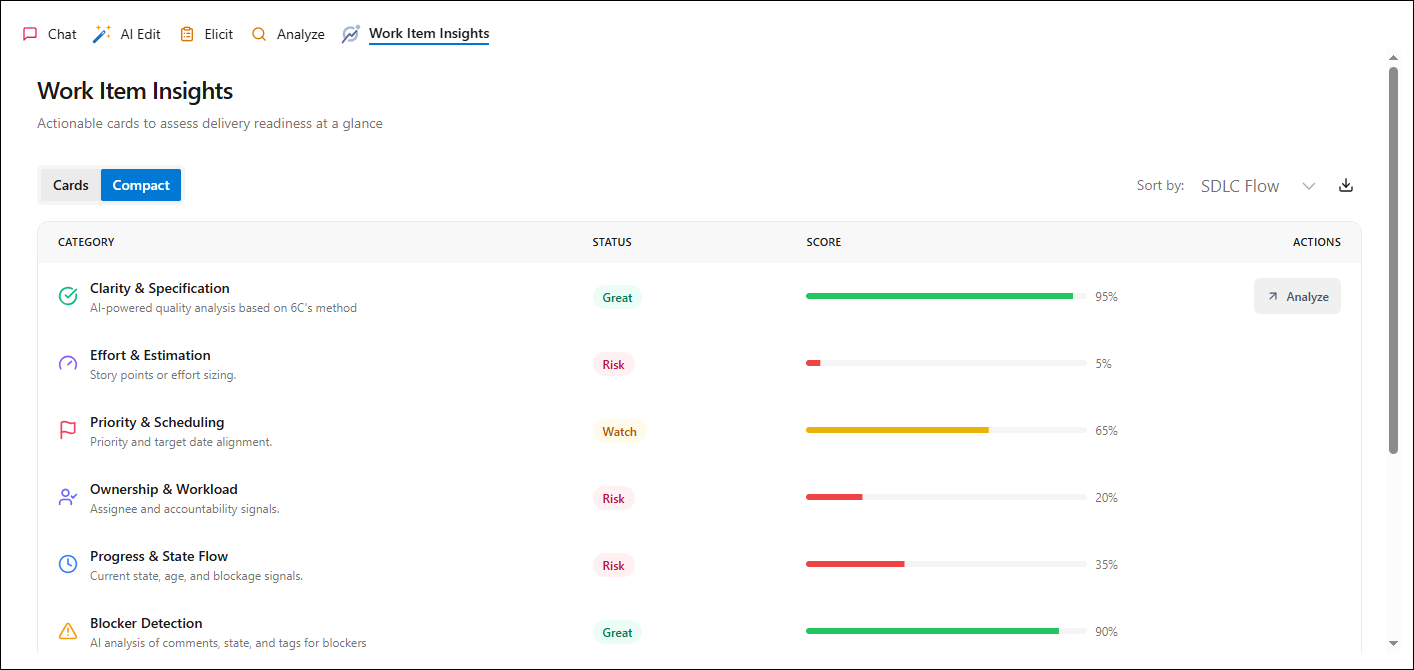Screen dimensions: 1414x670
Task: Click the STATUS column header
Action: [612, 242]
